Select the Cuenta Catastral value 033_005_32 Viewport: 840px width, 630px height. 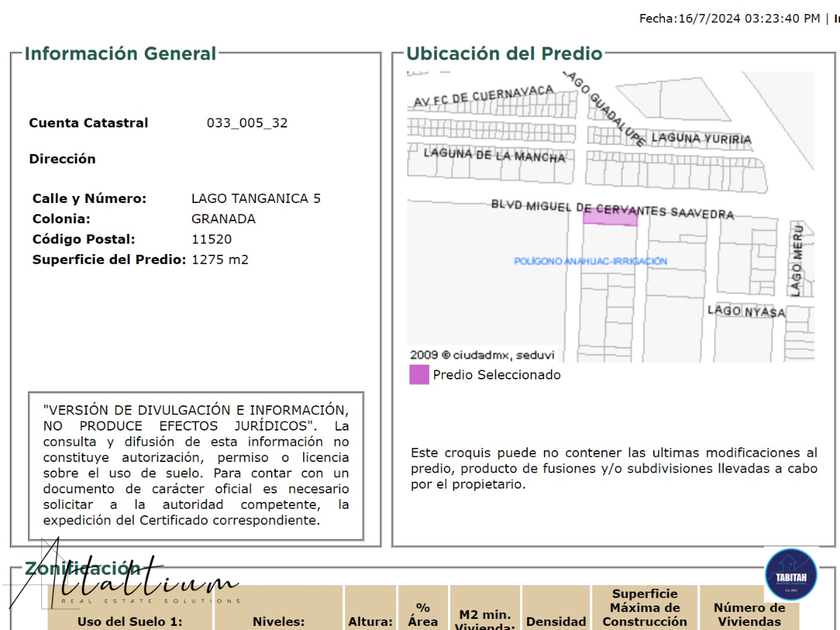(247, 123)
